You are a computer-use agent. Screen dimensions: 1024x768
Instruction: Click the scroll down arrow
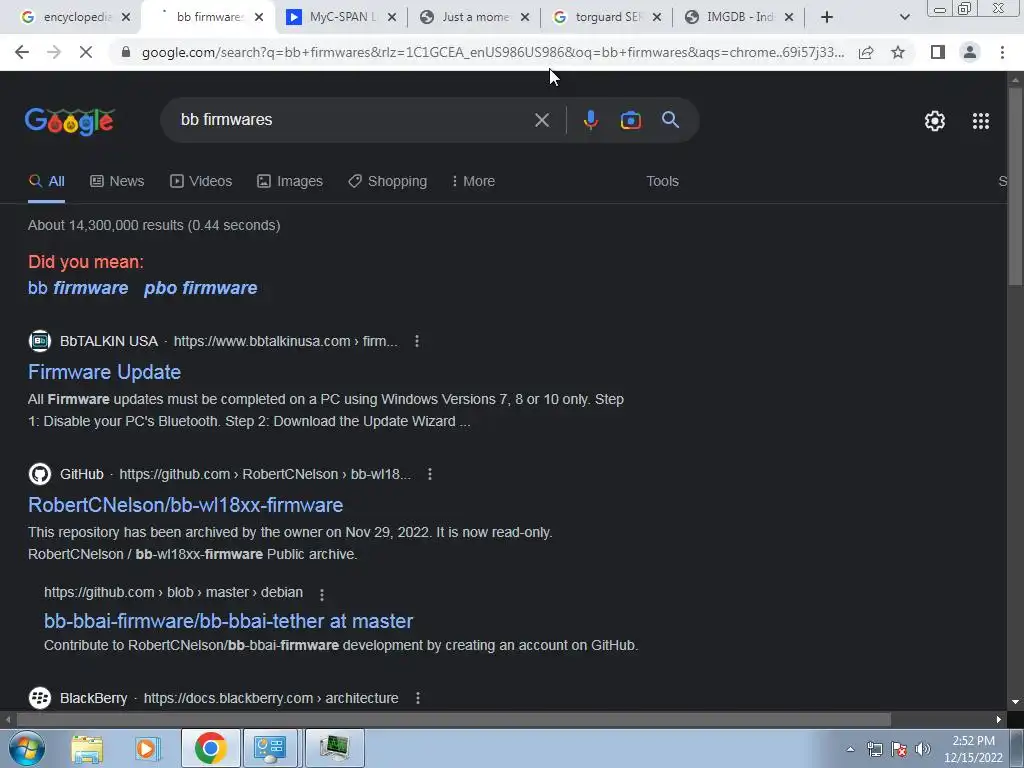point(1015,702)
